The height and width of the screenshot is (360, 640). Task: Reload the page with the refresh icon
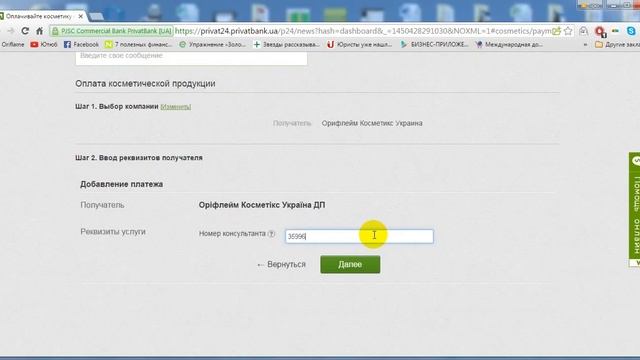pos(25,31)
